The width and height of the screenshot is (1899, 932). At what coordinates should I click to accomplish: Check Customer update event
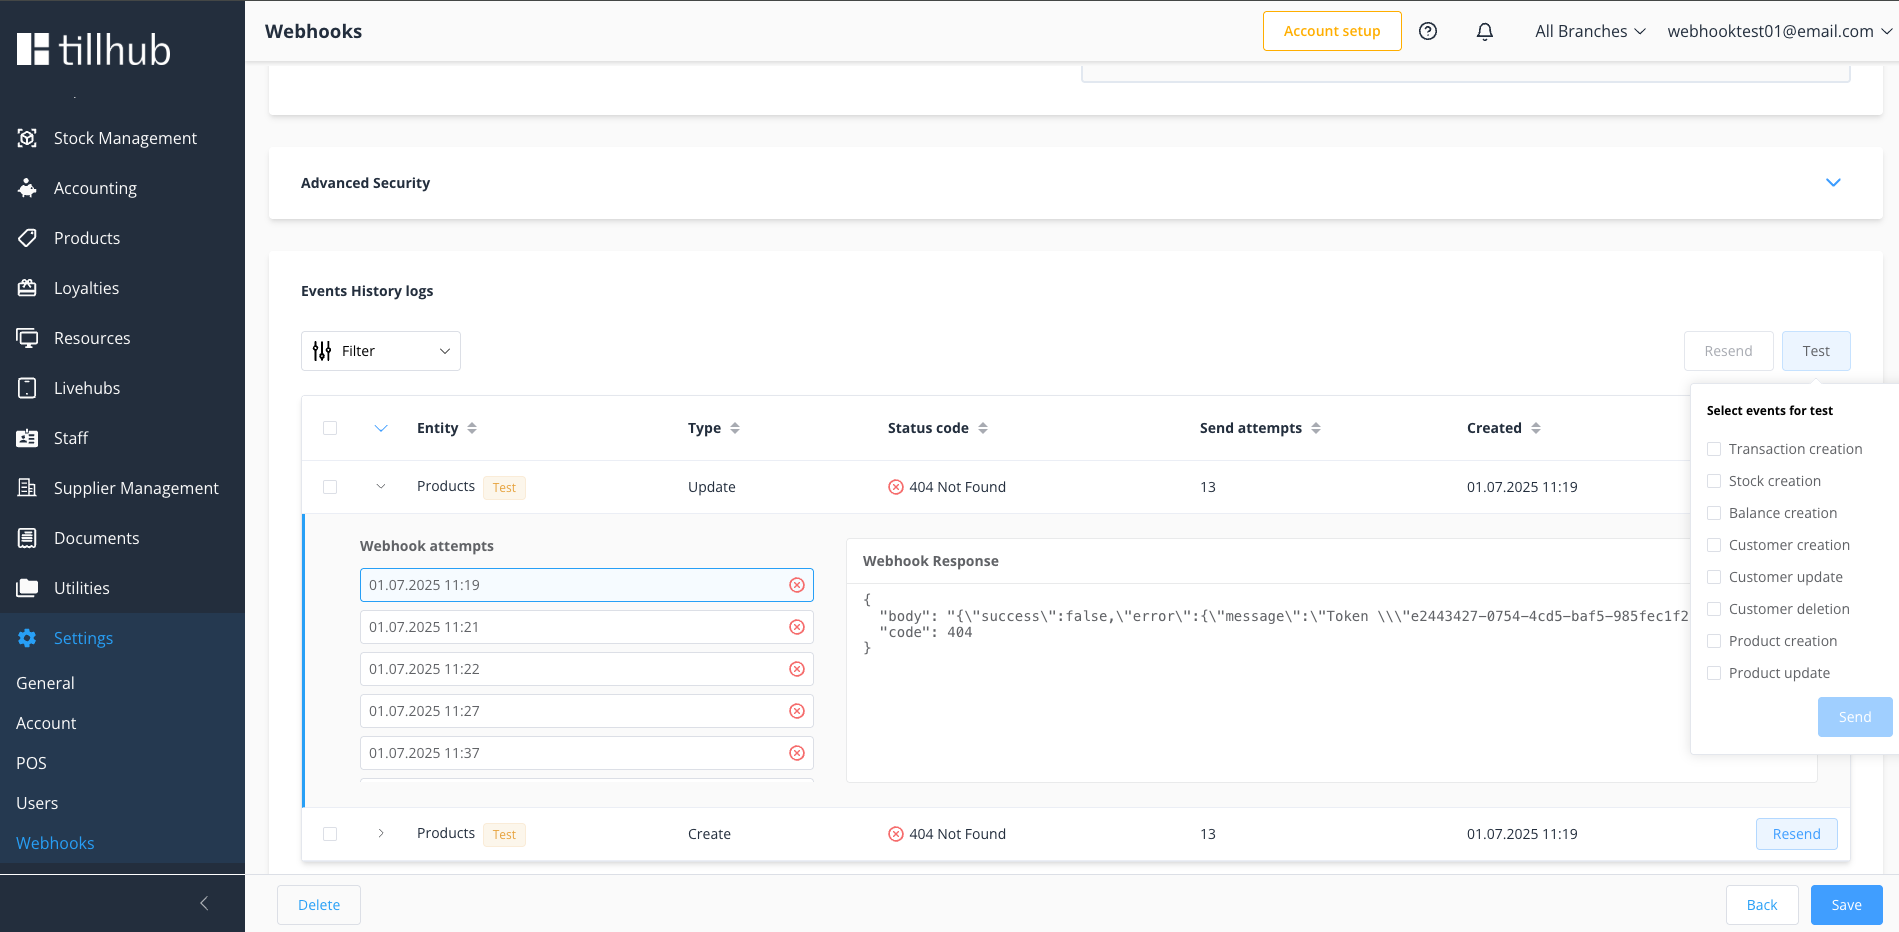1714,577
